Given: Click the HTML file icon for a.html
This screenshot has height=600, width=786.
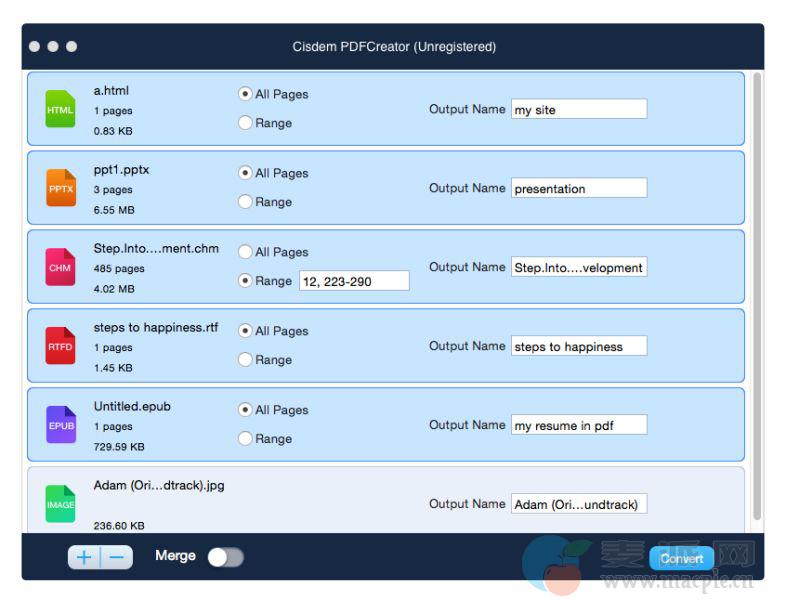Looking at the screenshot, I should tap(60, 109).
